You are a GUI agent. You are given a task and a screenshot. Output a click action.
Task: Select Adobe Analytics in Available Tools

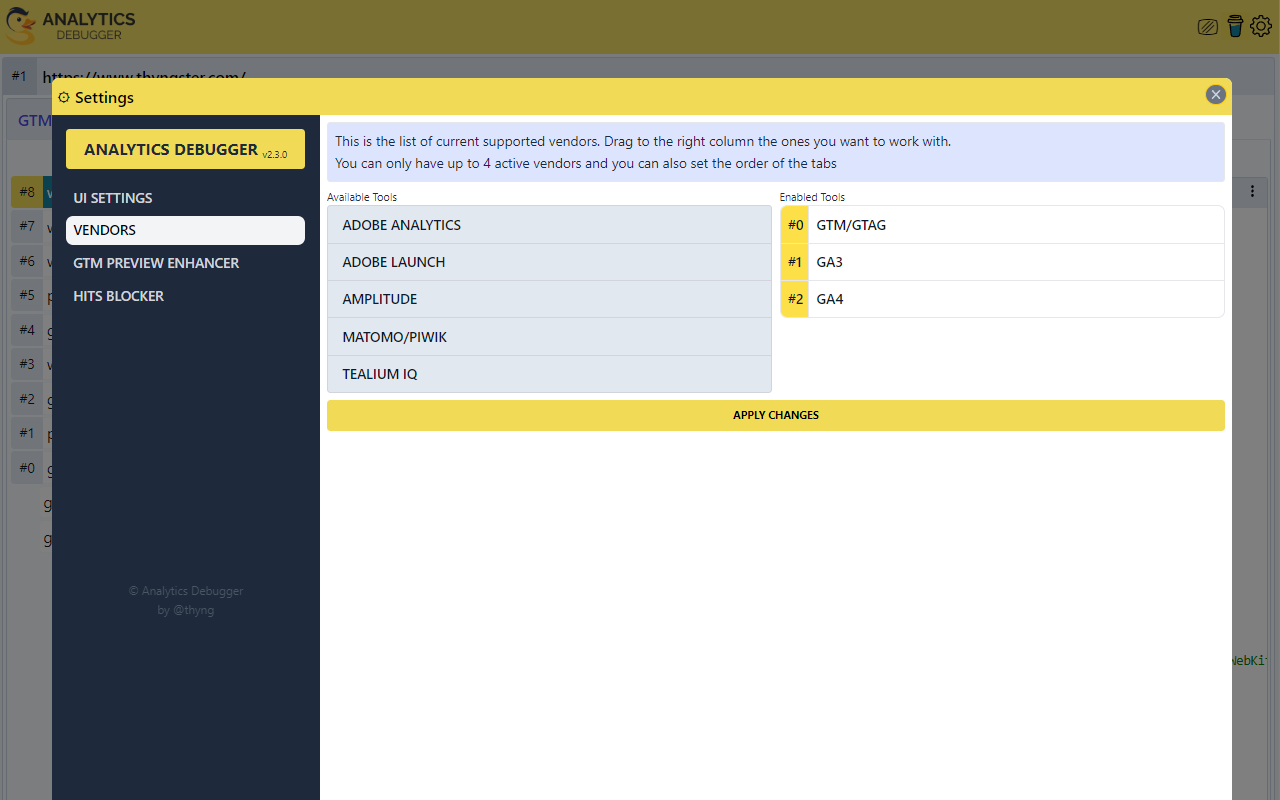click(x=549, y=225)
